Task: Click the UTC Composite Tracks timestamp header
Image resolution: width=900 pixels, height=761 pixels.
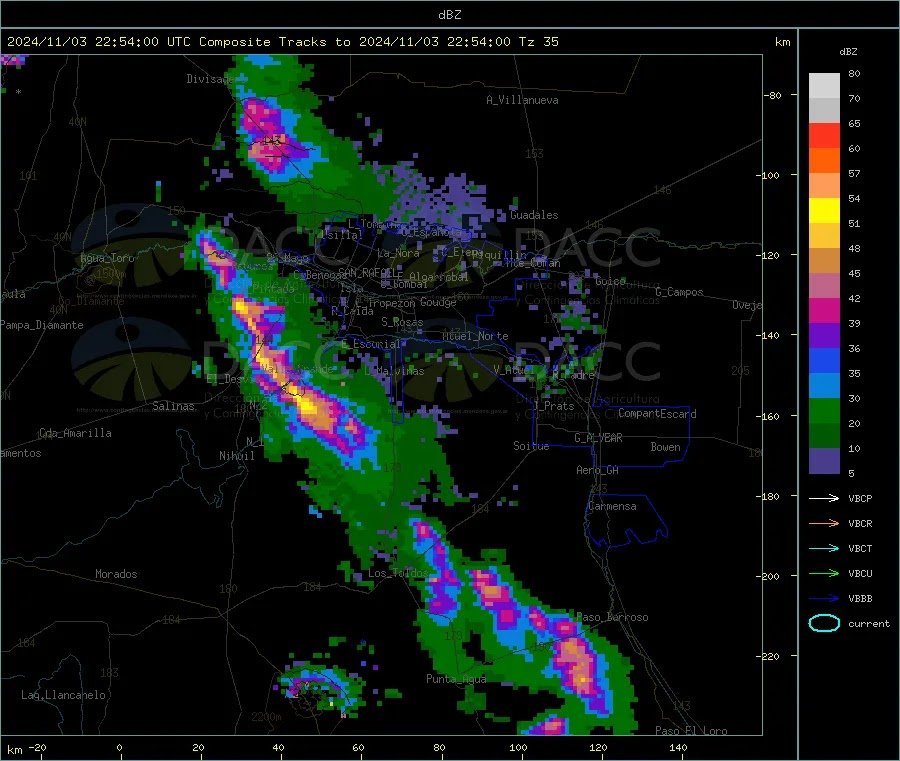Action: coord(283,42)
